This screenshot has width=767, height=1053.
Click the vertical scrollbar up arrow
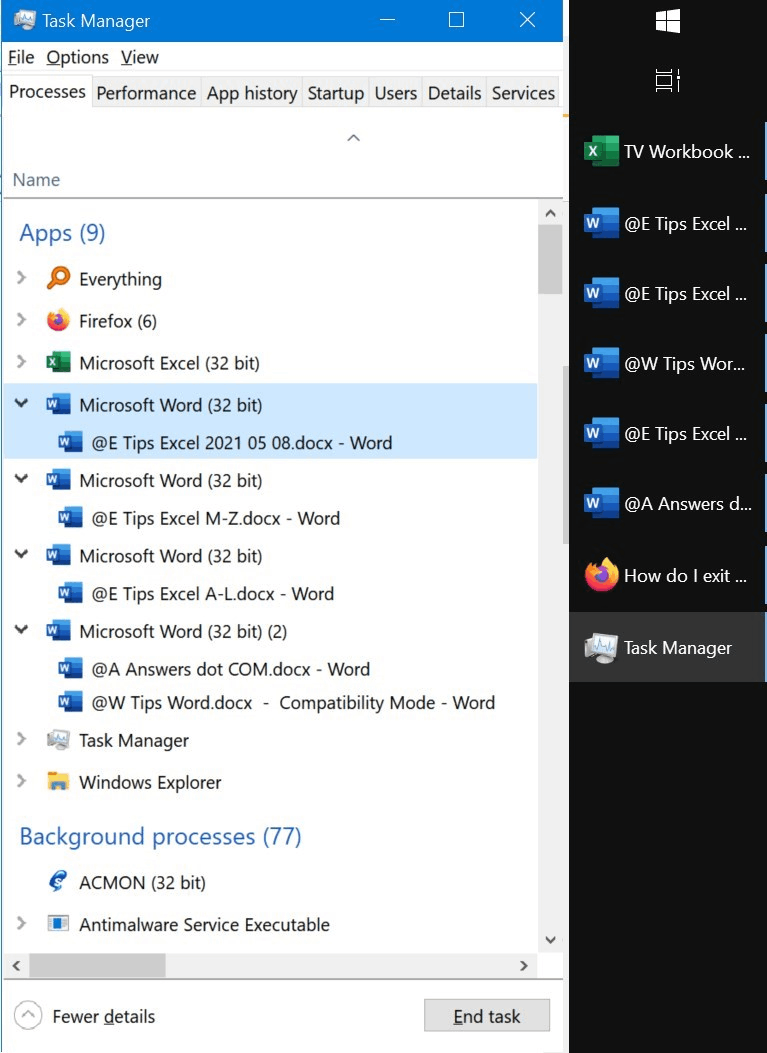550,214
